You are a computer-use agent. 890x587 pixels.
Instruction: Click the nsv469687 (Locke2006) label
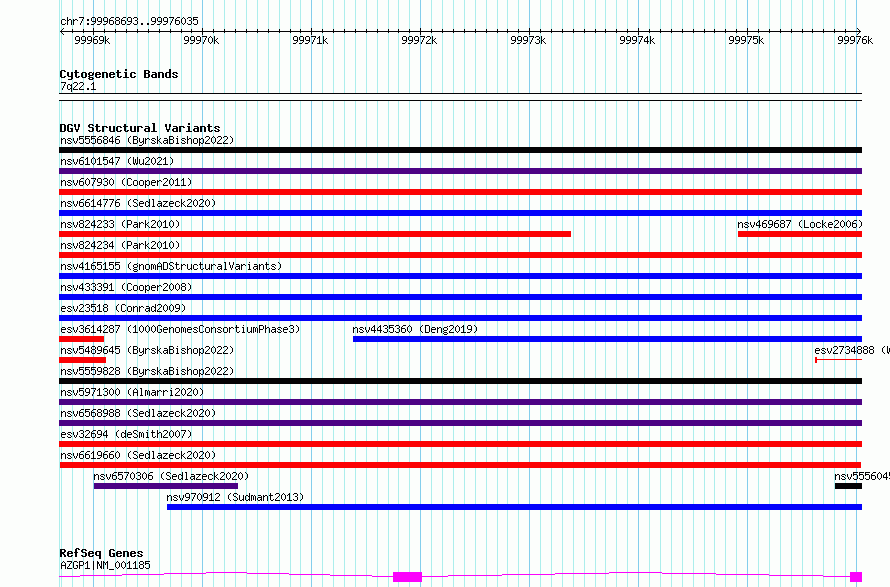[800, 224]
